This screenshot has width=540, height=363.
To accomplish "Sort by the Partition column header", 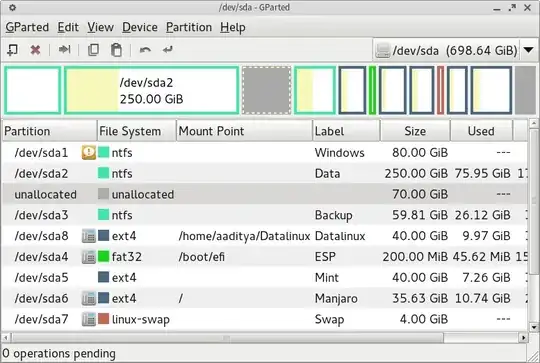I will pyautogui.click(x=50, y=131).
